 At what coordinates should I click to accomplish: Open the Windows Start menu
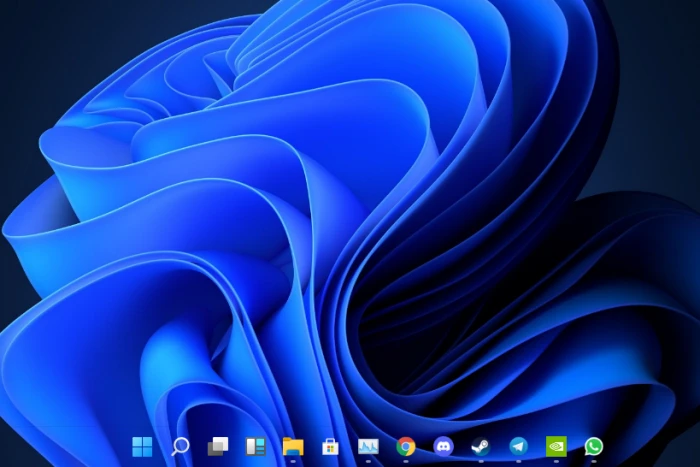[142, 446]
